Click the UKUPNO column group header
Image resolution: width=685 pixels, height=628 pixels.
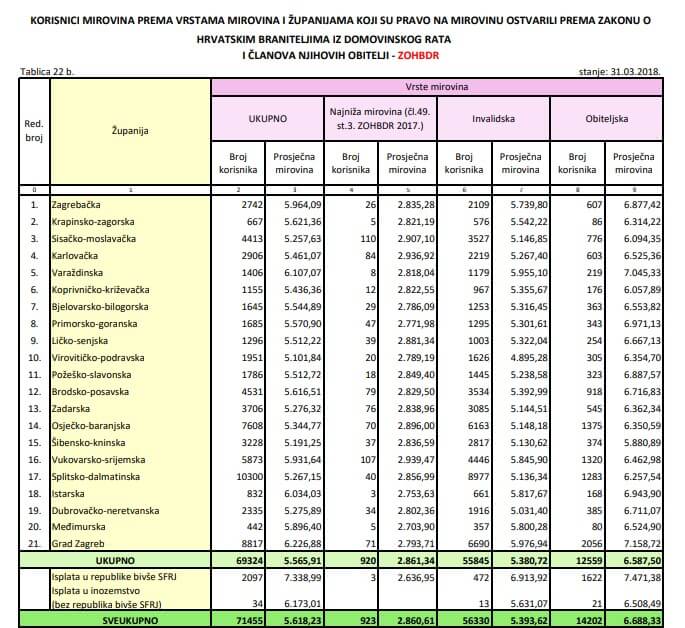(267, 117)
